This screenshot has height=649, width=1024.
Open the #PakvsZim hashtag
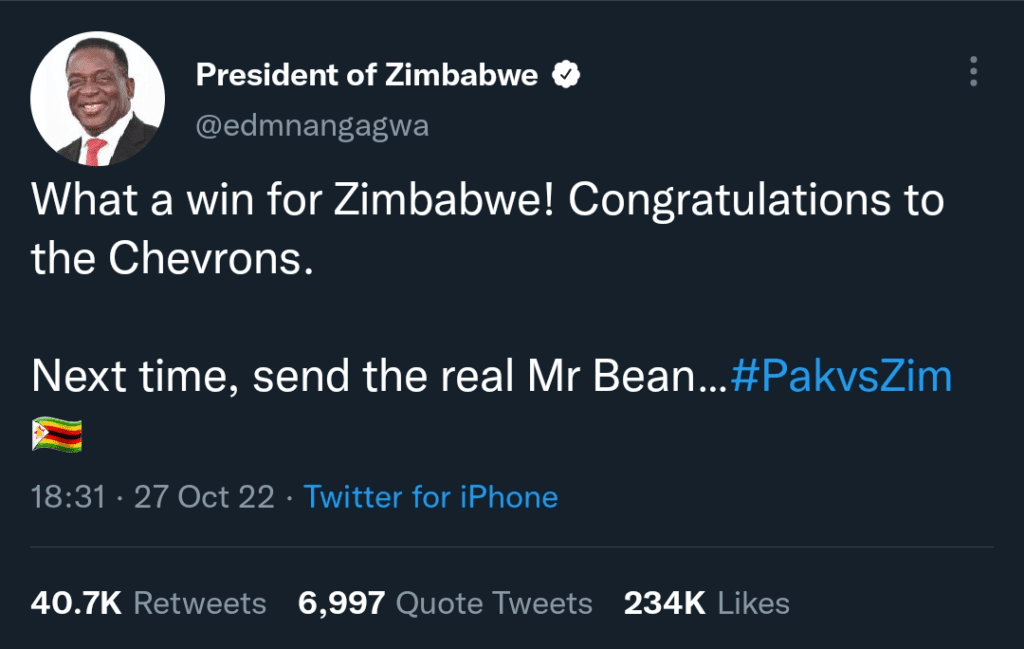tap(841, 377)
